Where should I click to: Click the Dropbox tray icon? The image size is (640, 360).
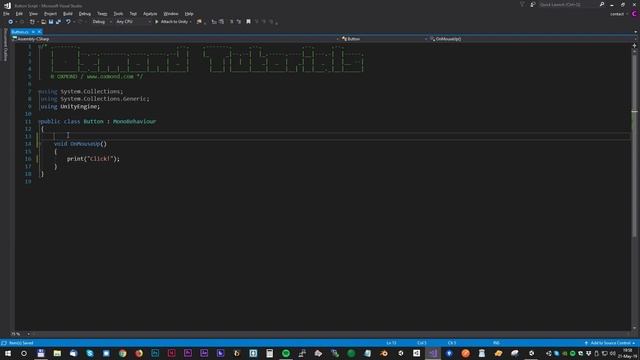tap(589, 353)
